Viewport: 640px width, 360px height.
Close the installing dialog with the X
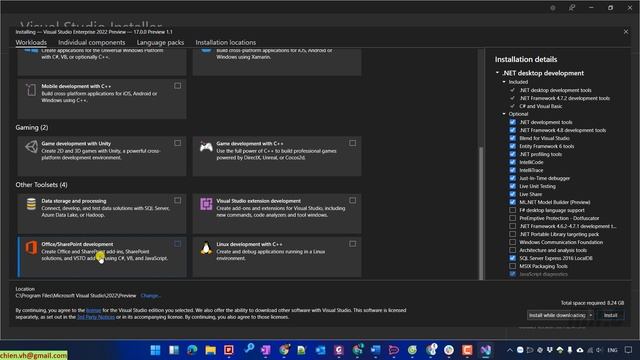coord(626,31)
